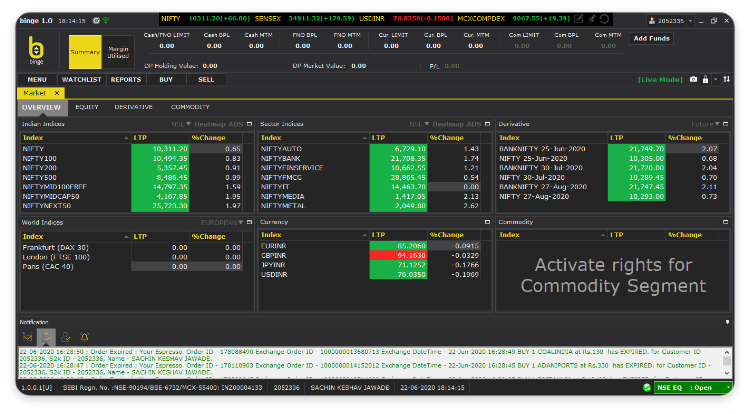The width and height of the screenshot is (750, 414).
Task: Lock the application with padlock icon
Action: tap(705, 79)
